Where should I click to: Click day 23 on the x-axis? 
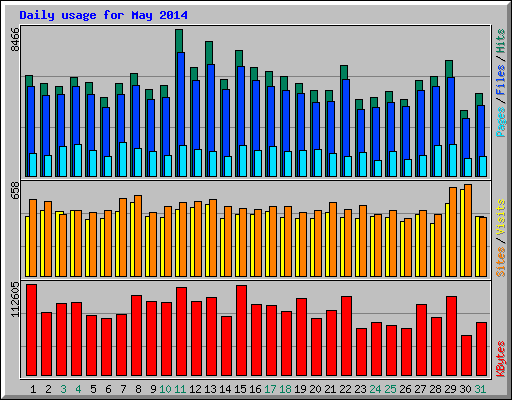(x=360, y=389)
